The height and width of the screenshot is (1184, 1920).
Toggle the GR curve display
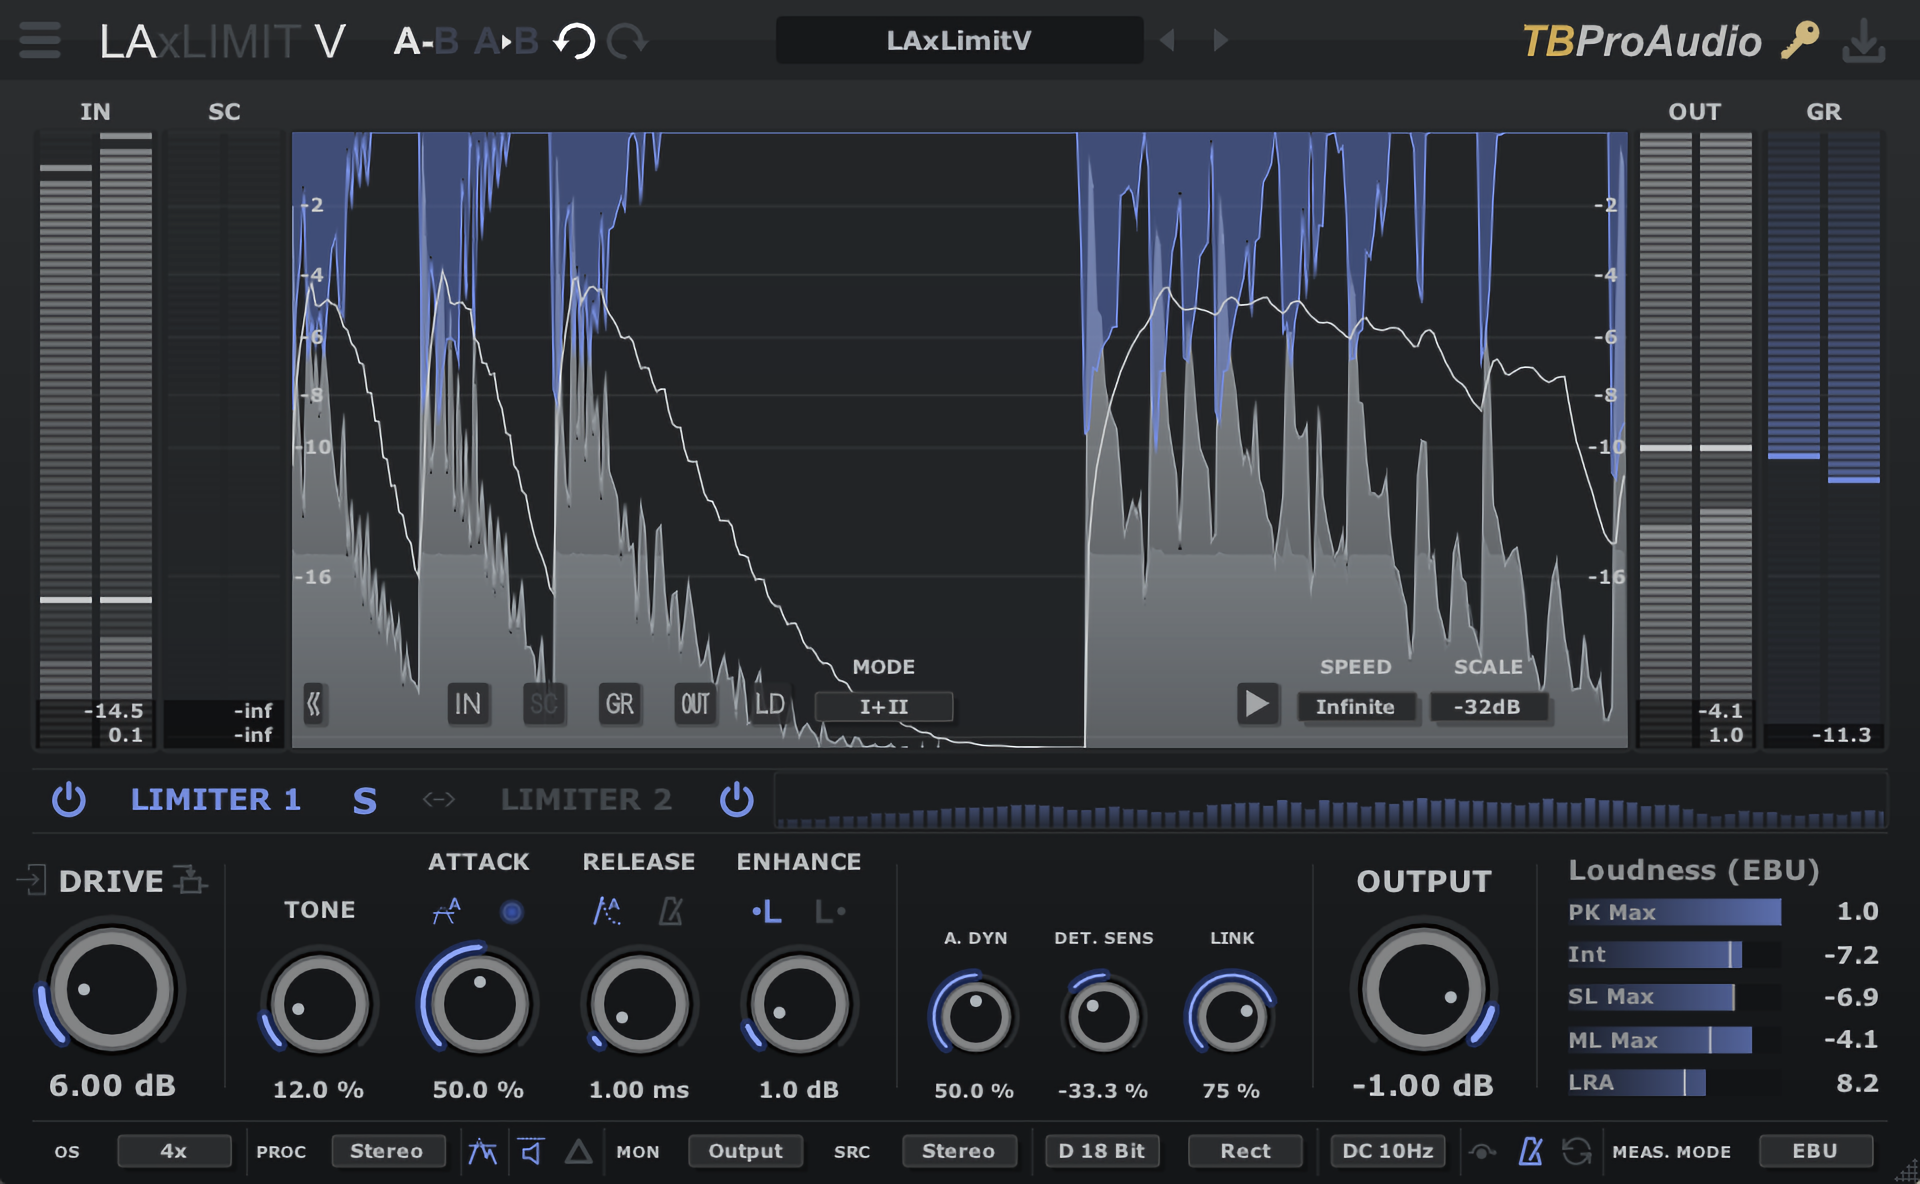tap(620, 704)
